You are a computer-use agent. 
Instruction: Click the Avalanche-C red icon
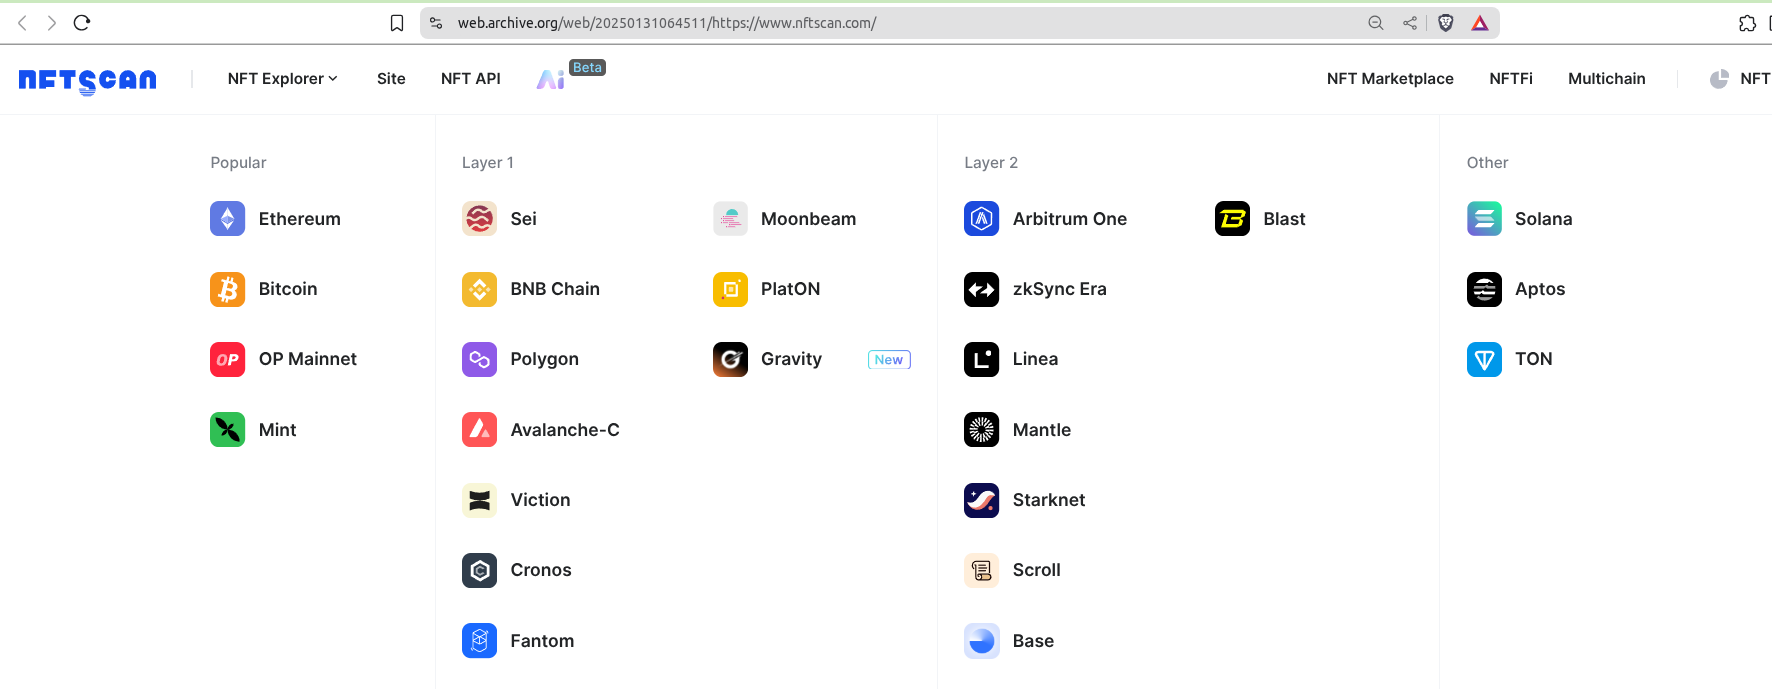[479, 430]
